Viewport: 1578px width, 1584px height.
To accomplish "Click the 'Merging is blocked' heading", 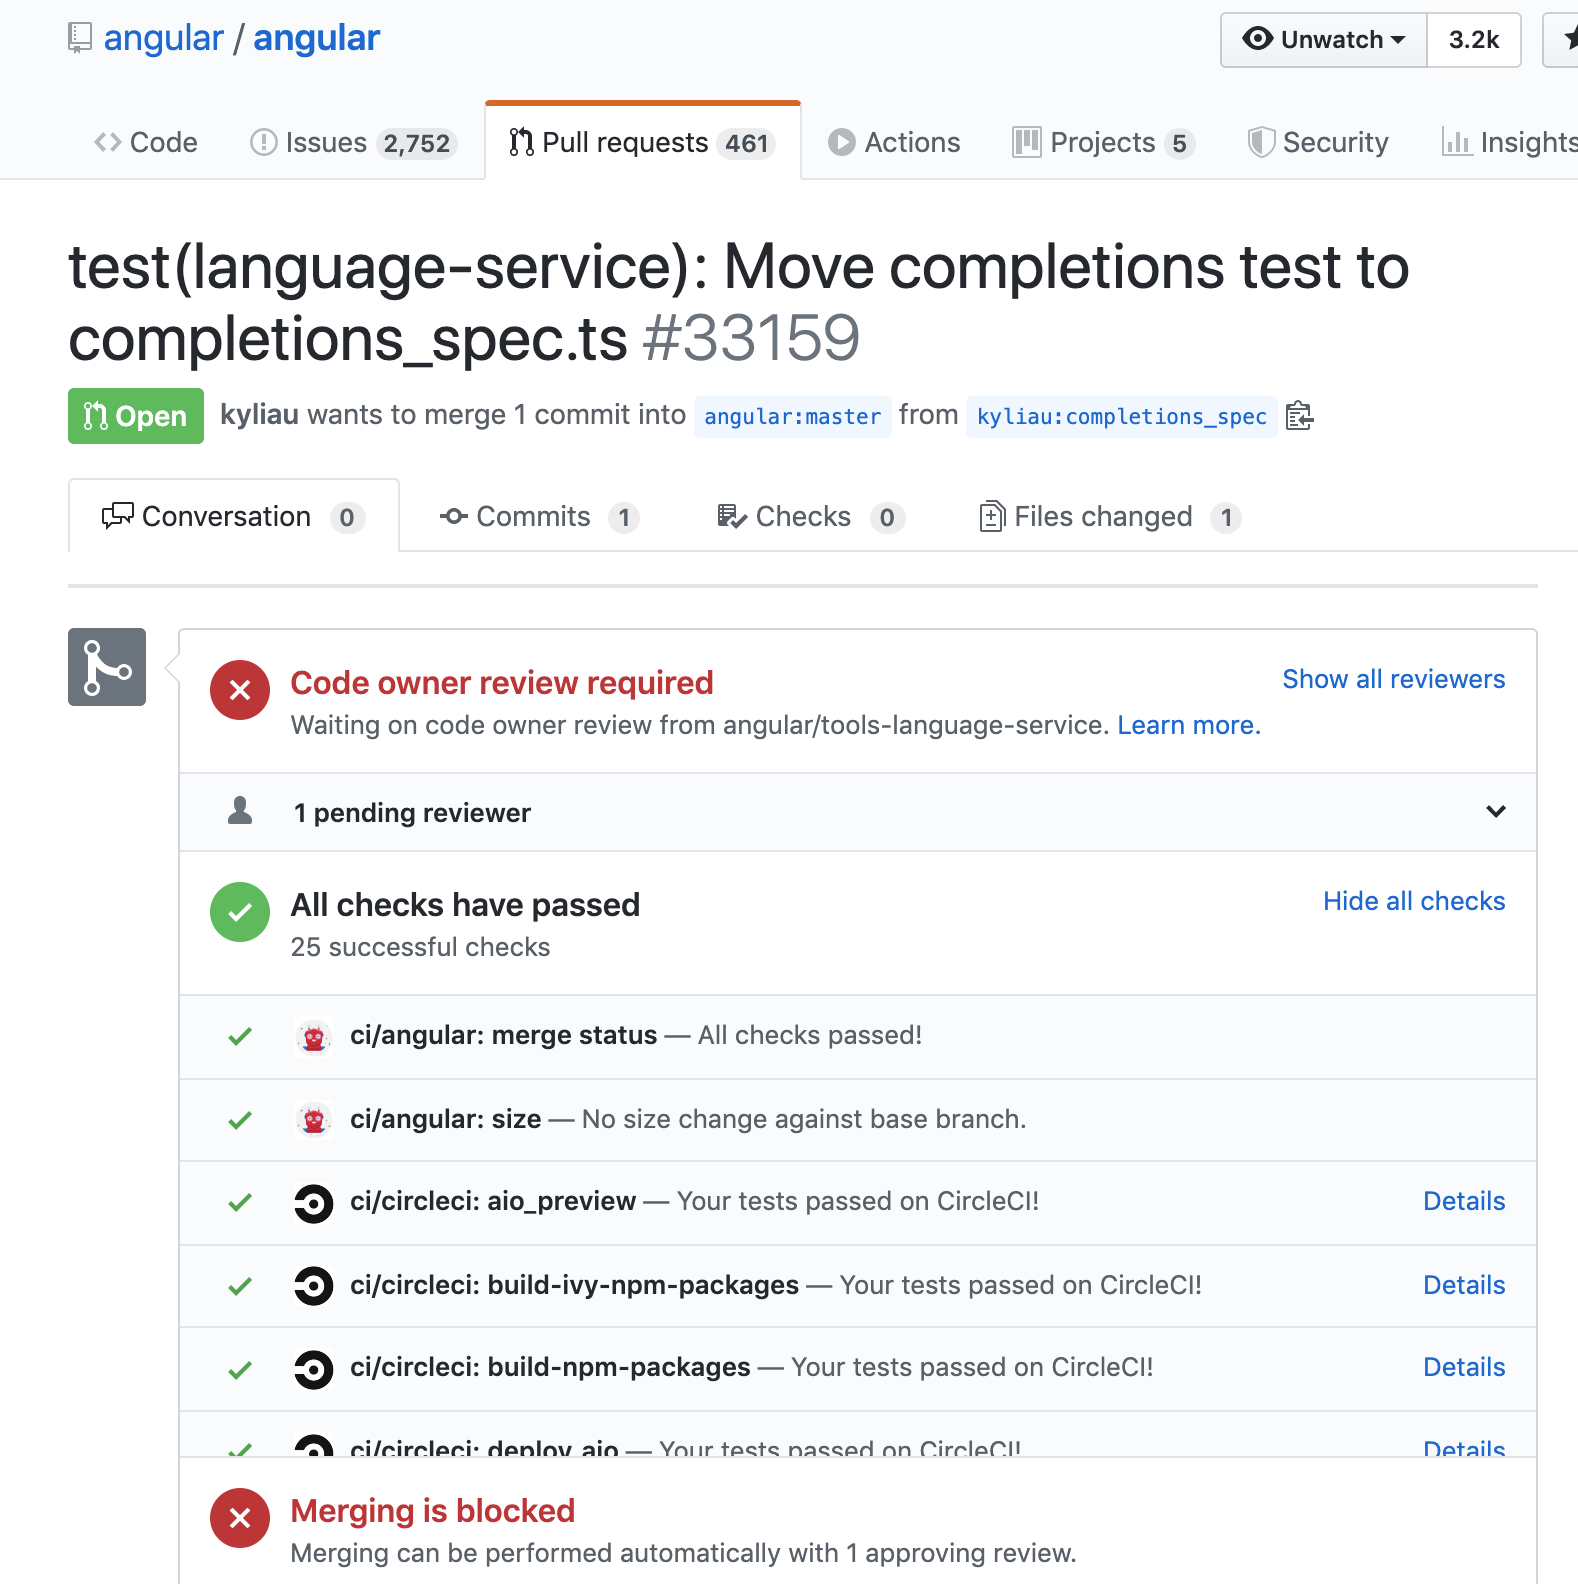I will pyautogui.click(x=433, y=1510).
